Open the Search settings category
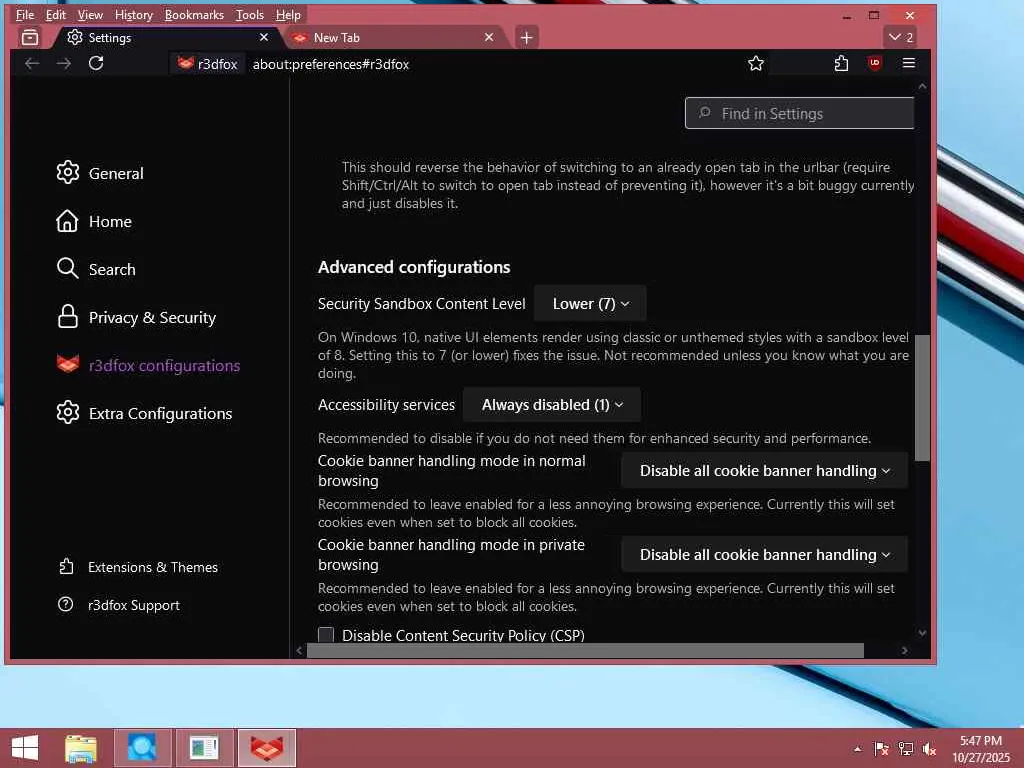 pyautogui.click(x=96, y=269)
